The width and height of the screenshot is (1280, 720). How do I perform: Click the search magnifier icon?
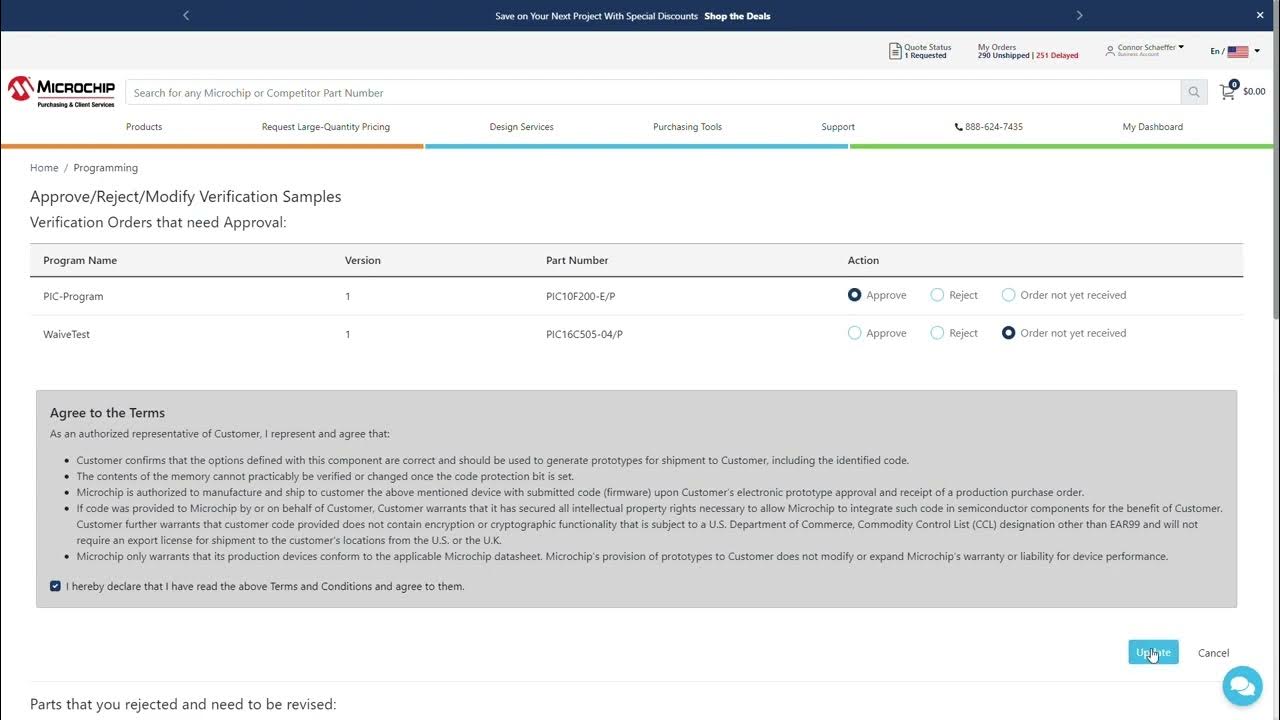(x=1194, y=93)
